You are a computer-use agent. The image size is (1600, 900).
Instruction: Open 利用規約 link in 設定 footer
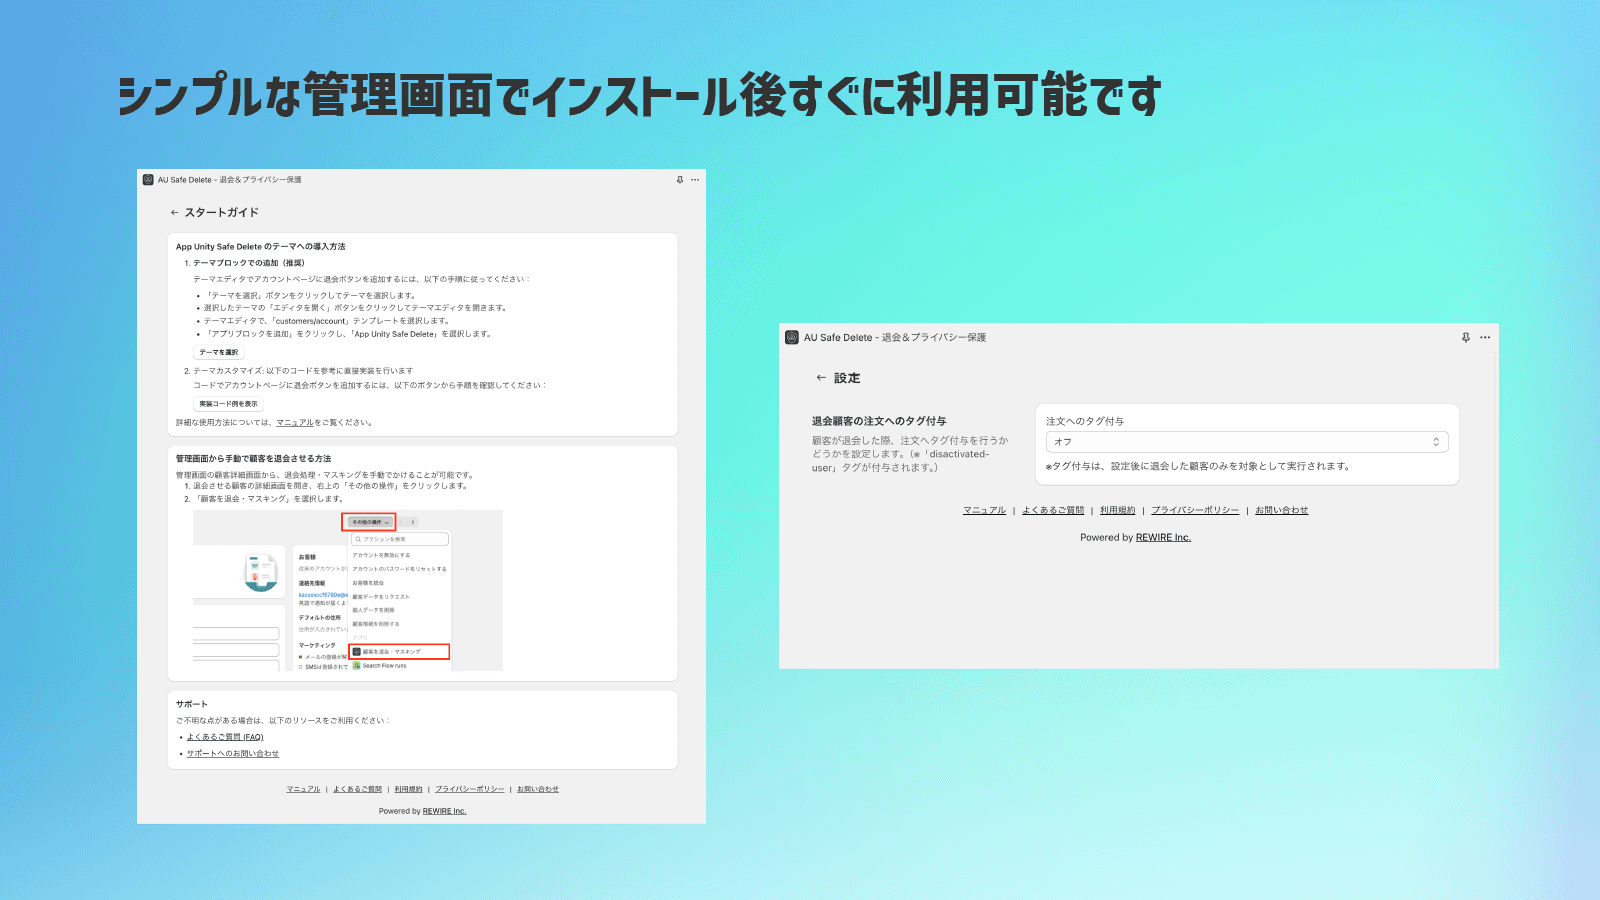(1117, 511)
